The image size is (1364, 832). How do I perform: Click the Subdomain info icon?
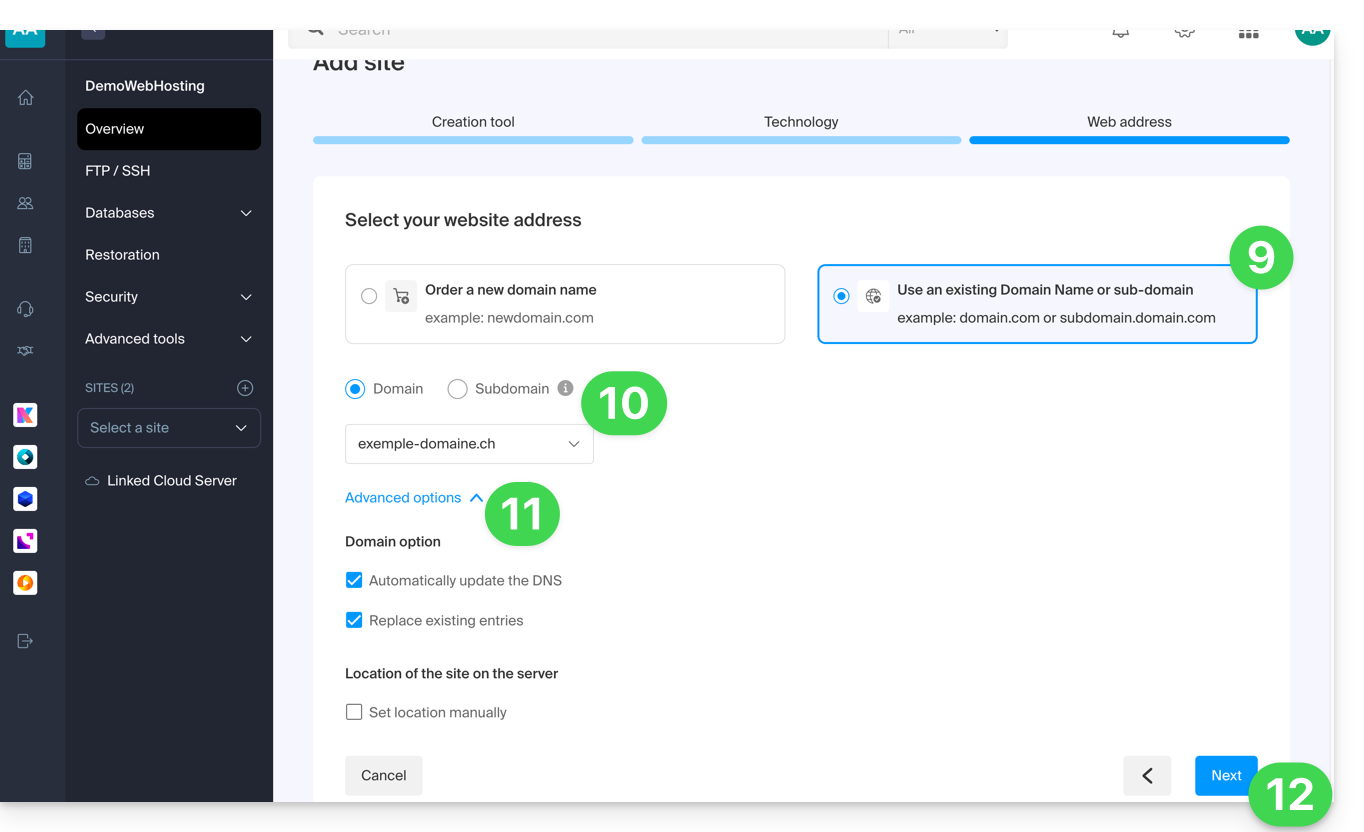tap(565, 388)
